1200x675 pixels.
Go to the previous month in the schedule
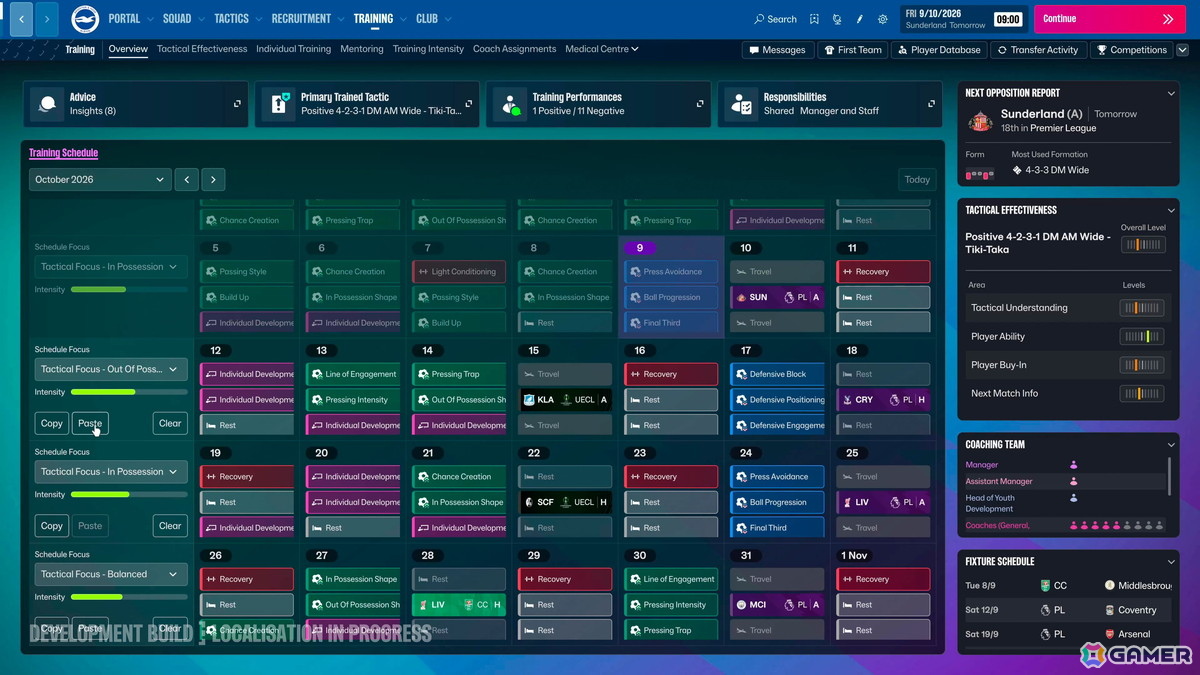pyautogui.click(x=186, y=180)
